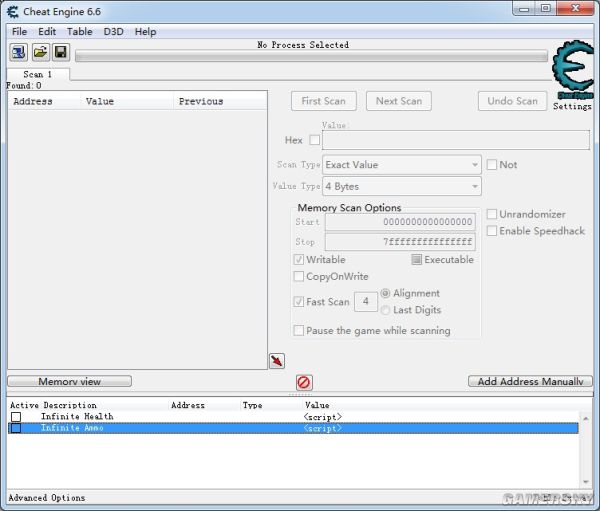Image resolution: width=600 pixels, height=511 pixels.
Task: Click the Value column header in results
Action: [x=127, y=101]
